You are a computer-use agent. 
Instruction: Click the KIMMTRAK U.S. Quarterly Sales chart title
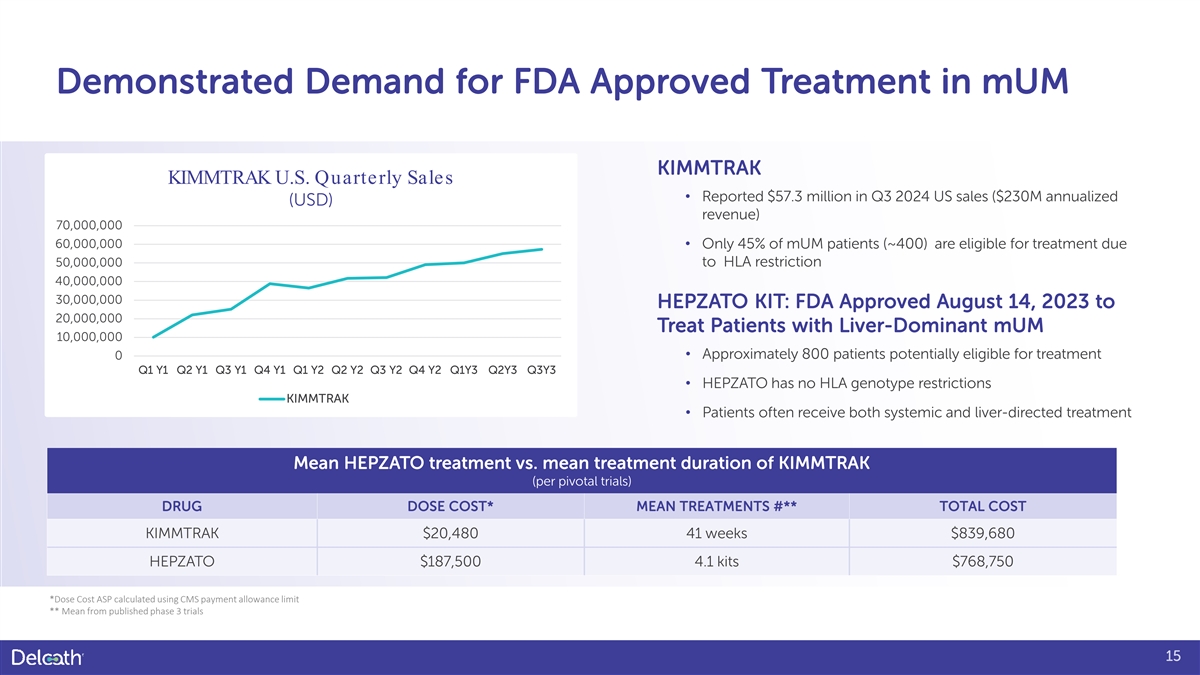[310, 178]
